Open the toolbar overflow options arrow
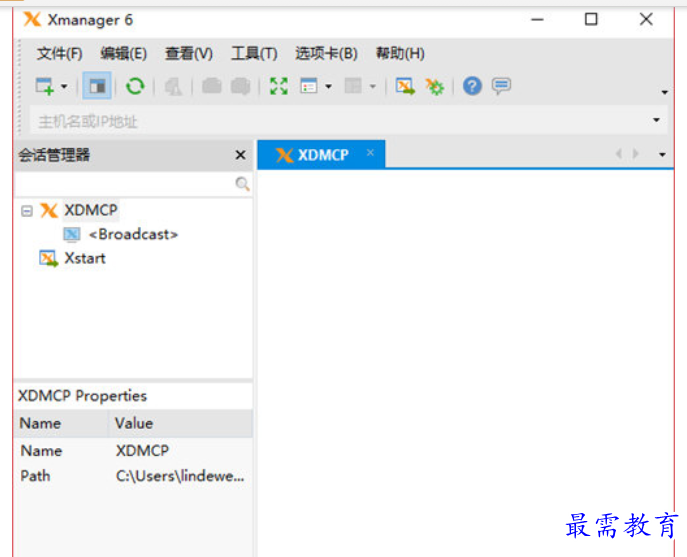 pos(665,92)
